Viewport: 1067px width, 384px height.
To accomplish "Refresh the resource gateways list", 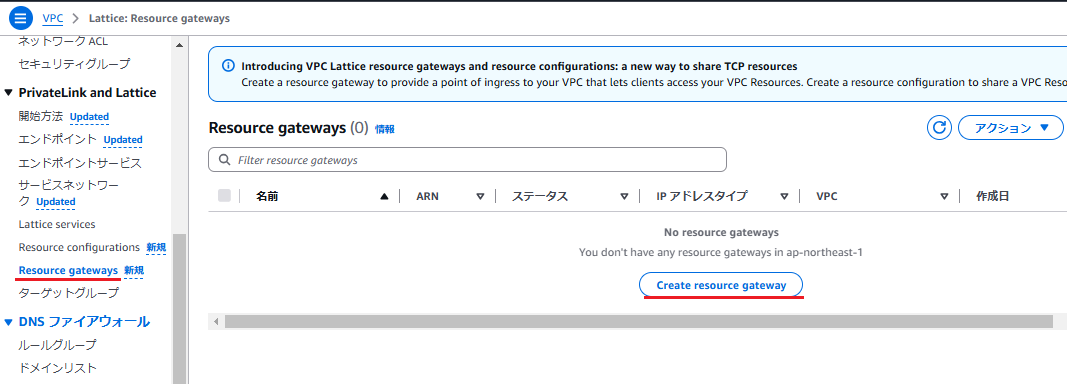I will [x=939, y=127].
